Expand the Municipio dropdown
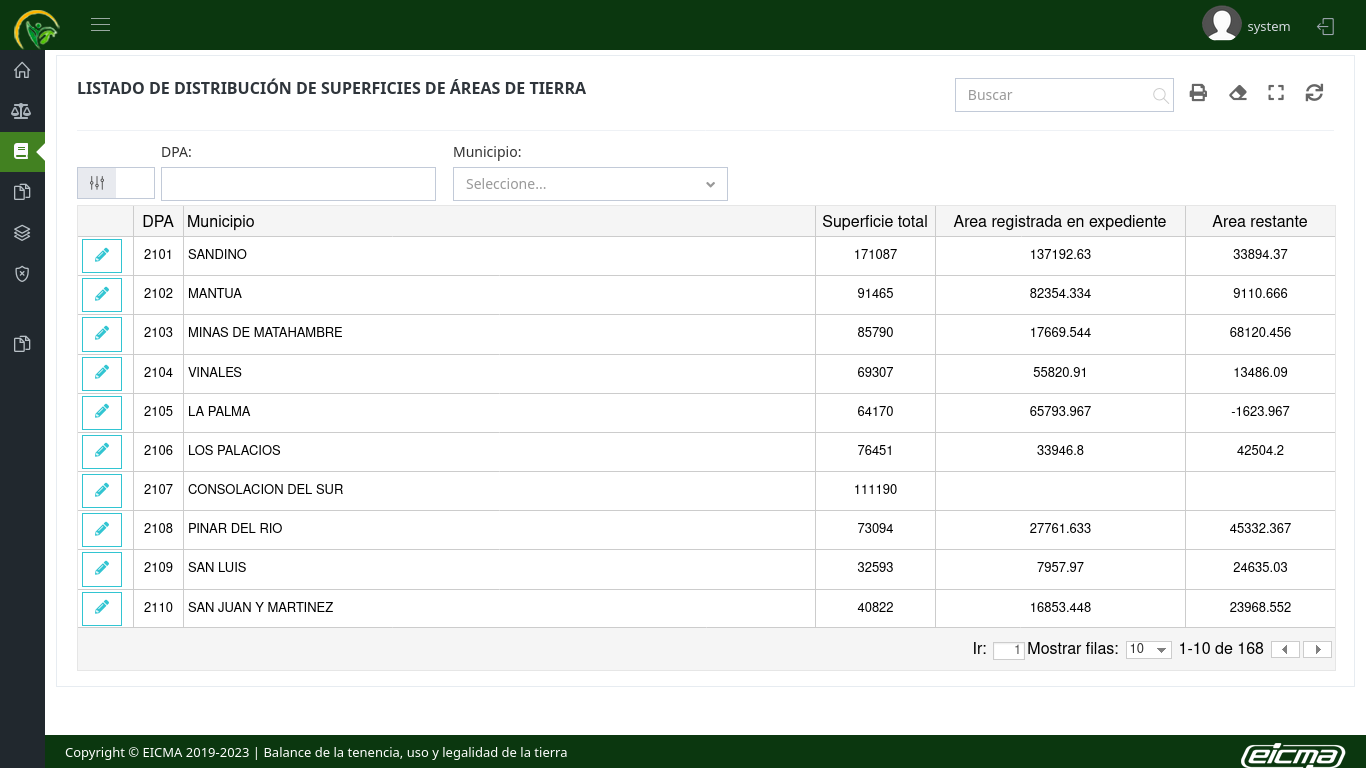Screen dimensions: 1366x768 (590, 184)
